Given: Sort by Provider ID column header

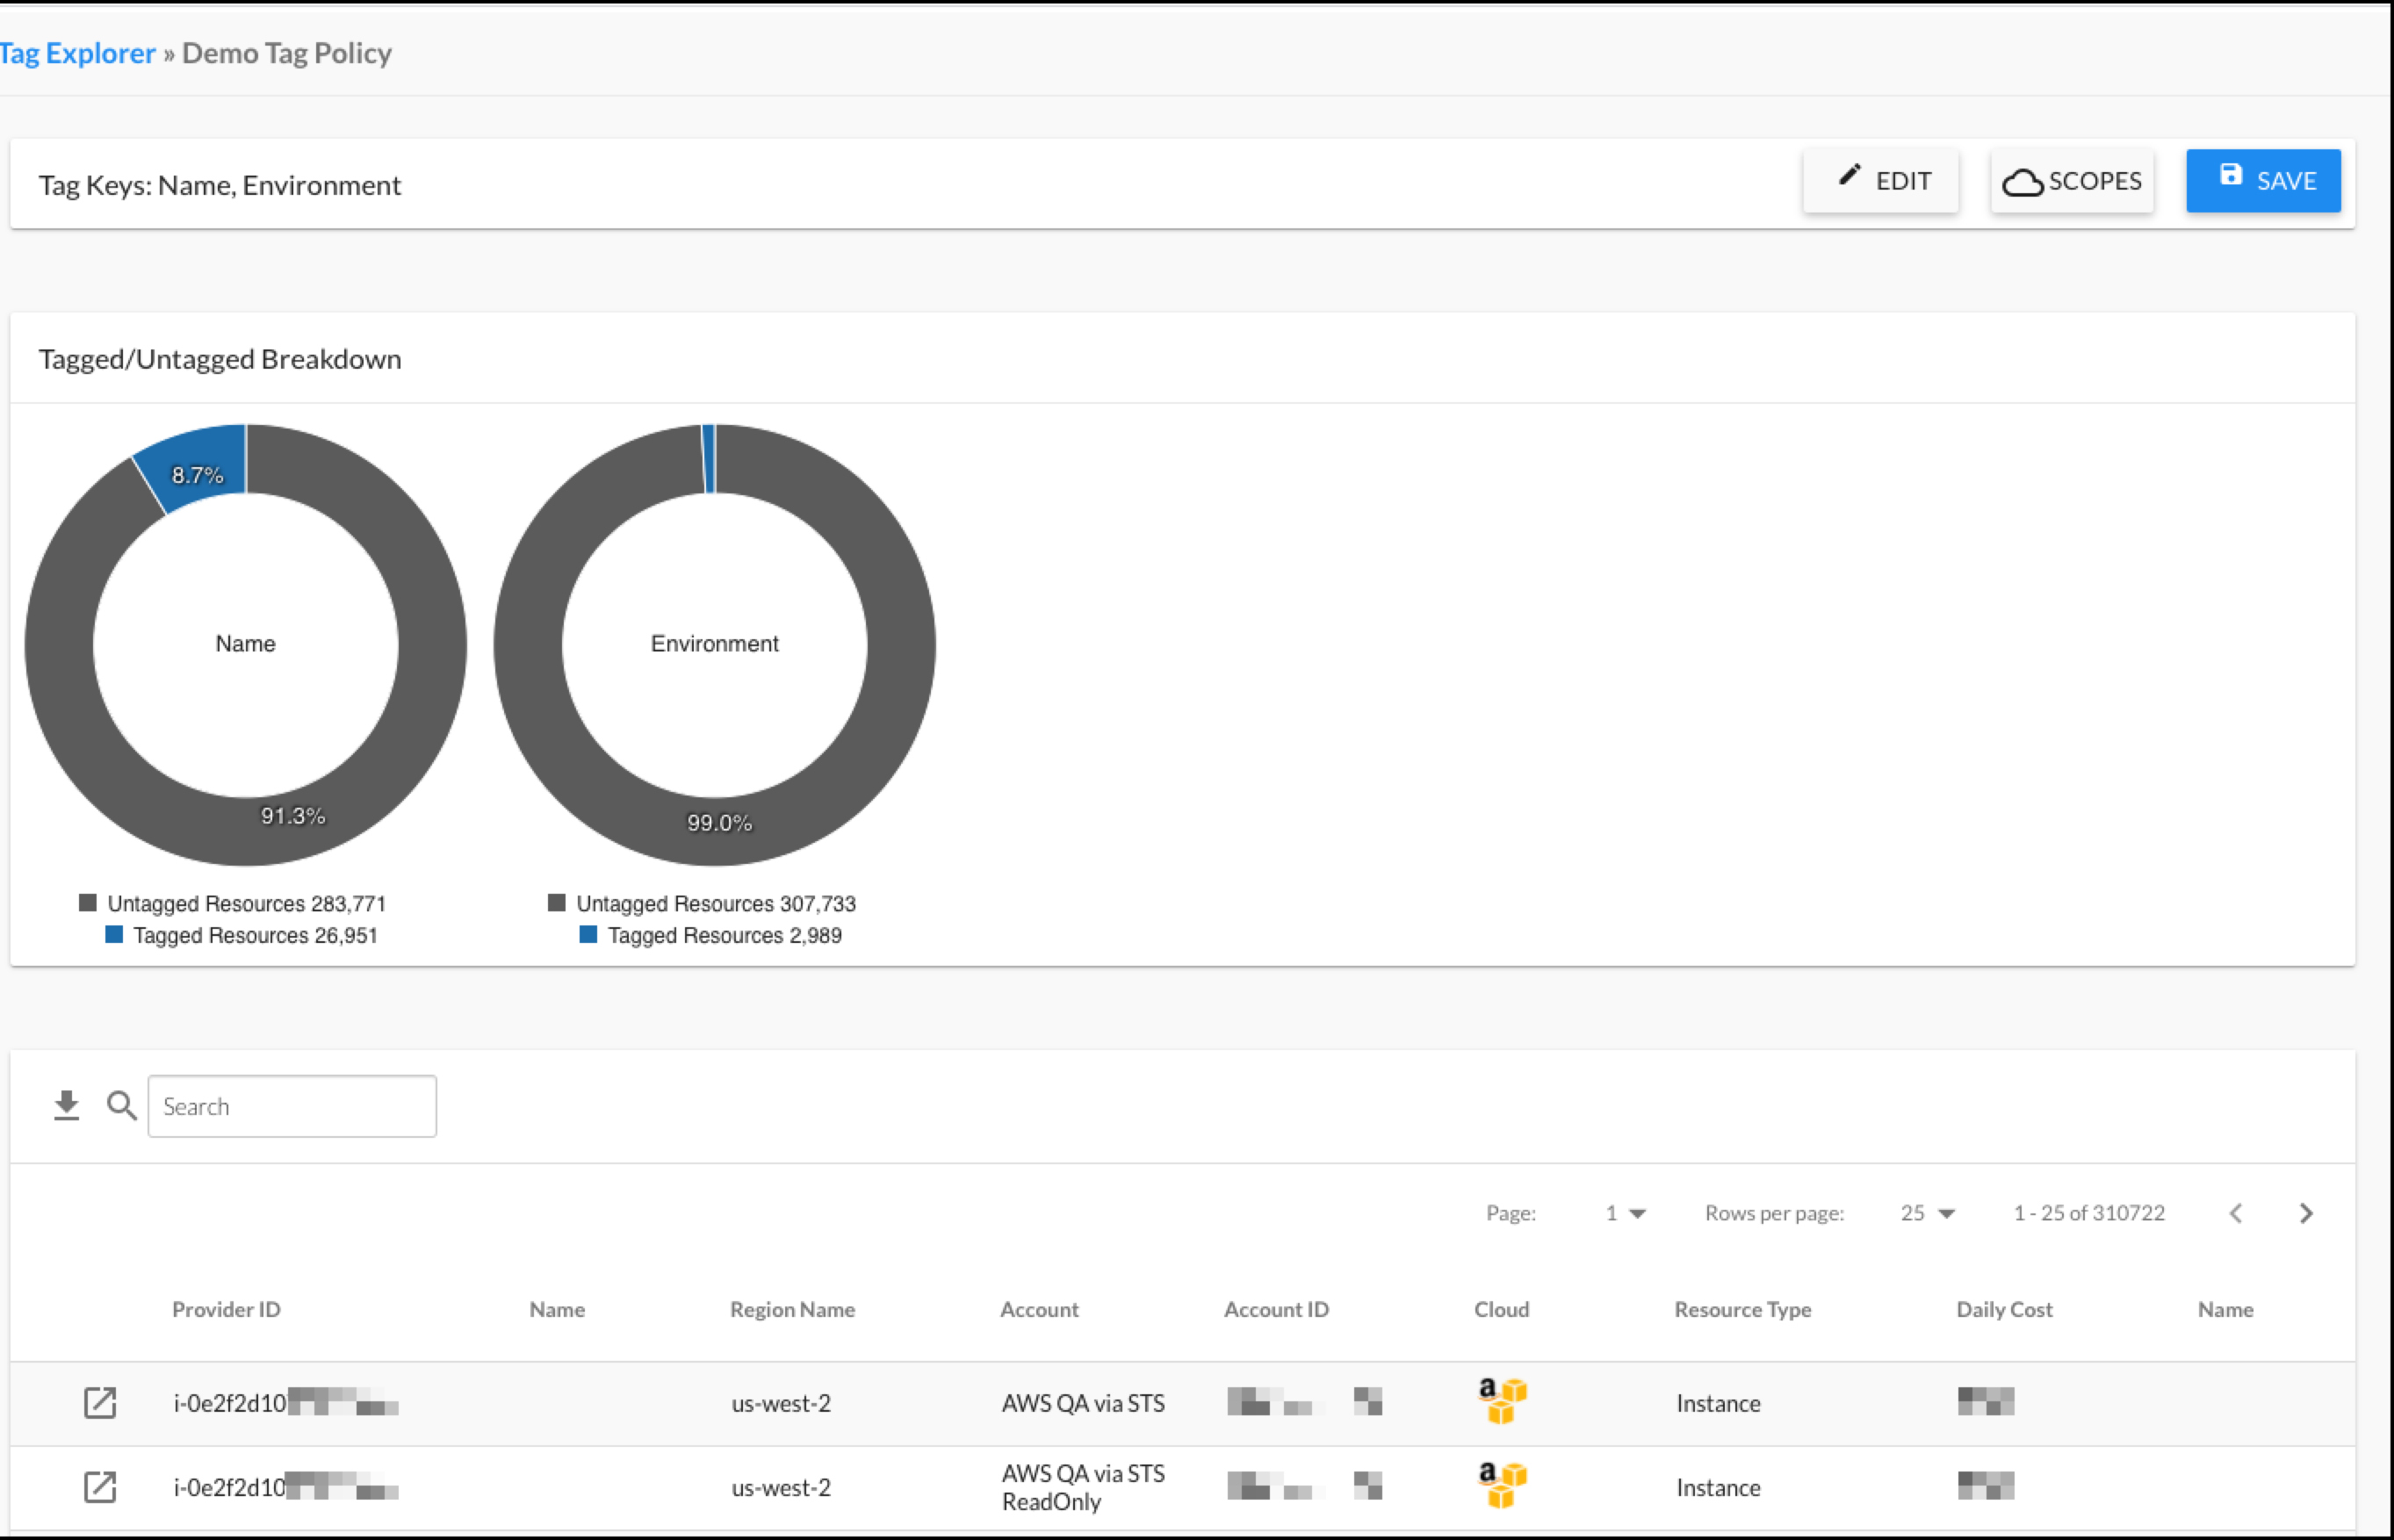Looking at the screenshot, I should coord(226,1309).
